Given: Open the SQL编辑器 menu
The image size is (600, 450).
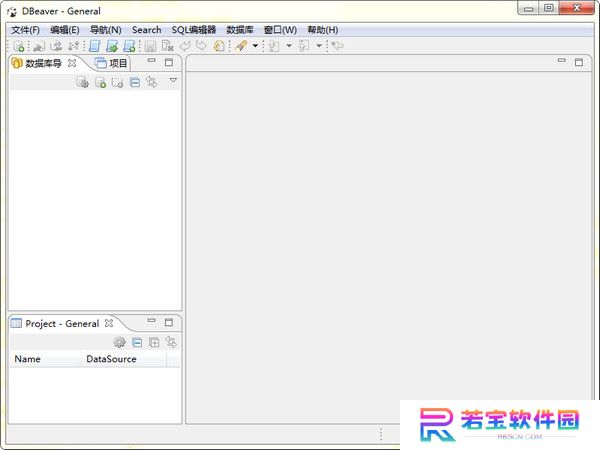Looking at the screenshot, I should [x=194, y=30].
